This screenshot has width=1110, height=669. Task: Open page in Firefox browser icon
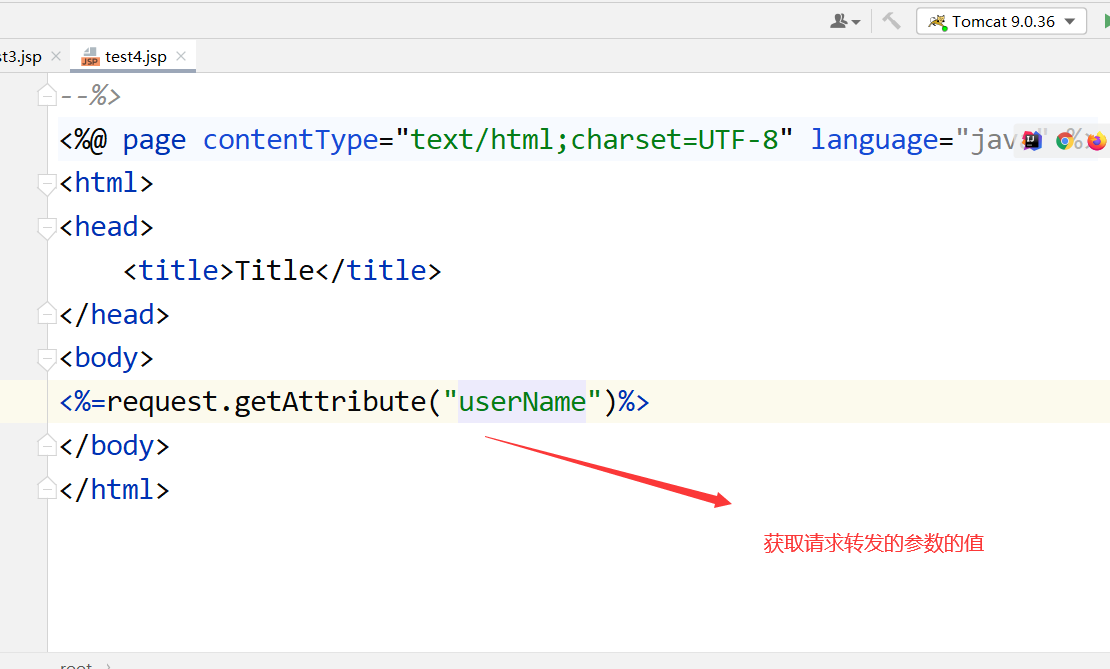pyautogui.click(x=1097, y=141)
